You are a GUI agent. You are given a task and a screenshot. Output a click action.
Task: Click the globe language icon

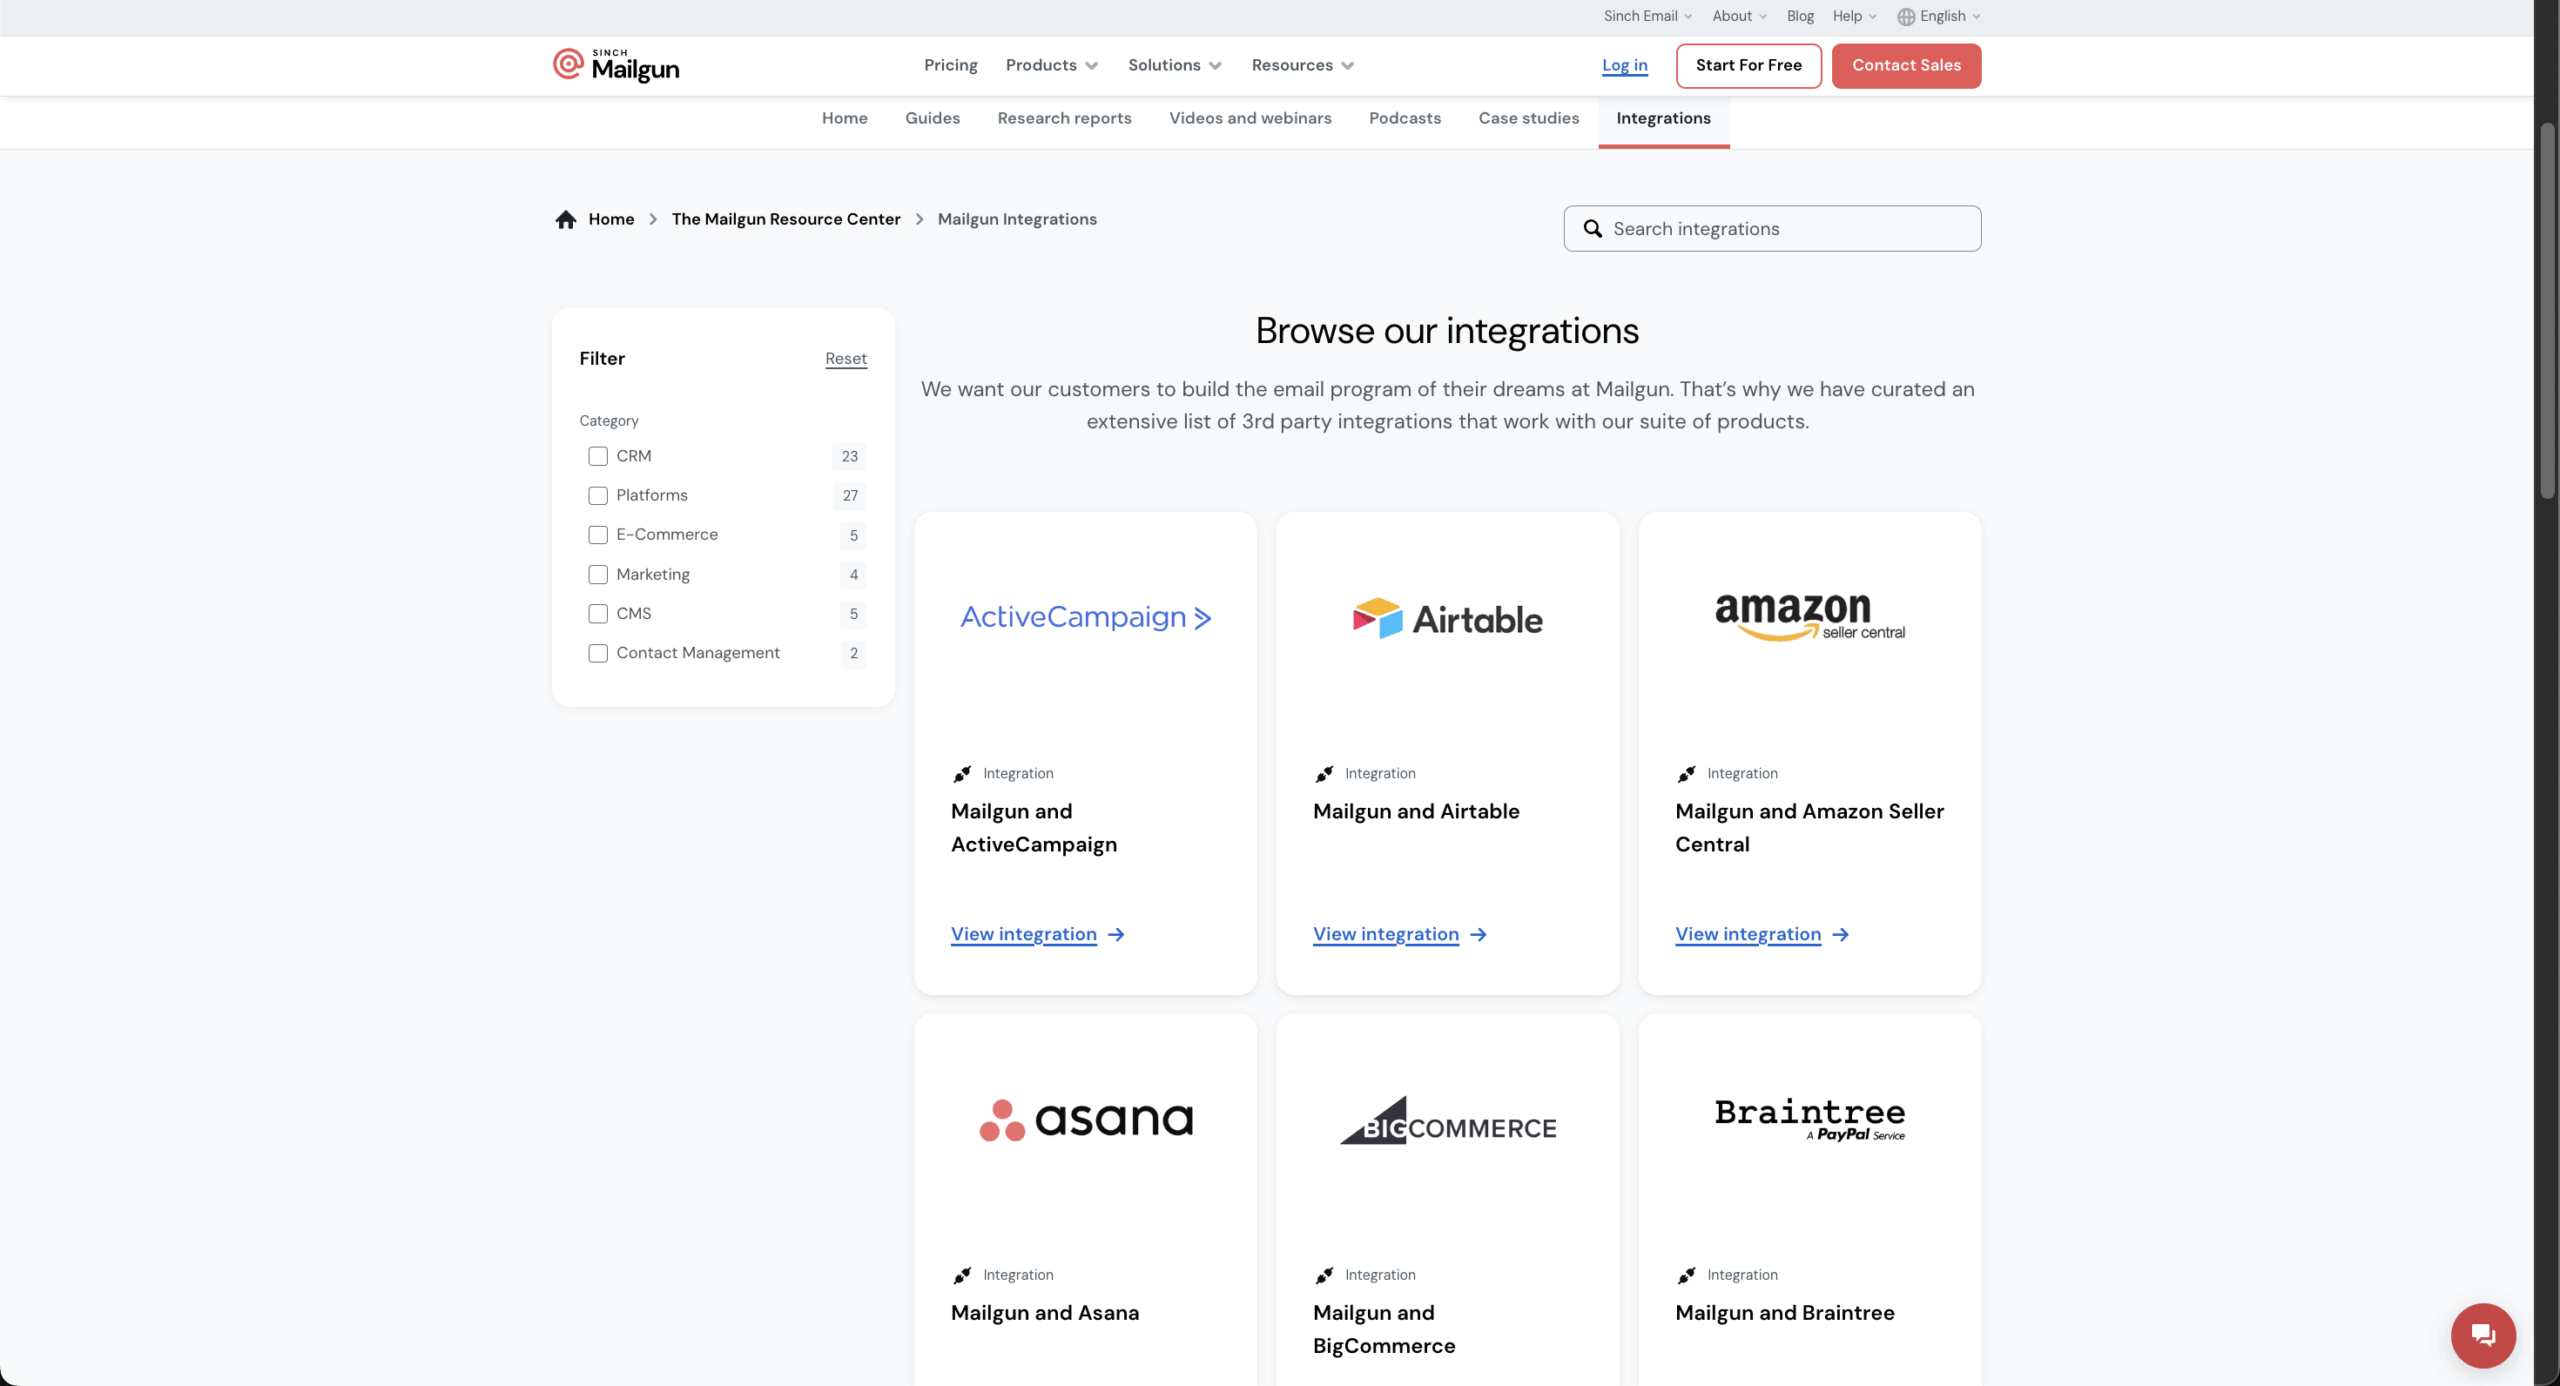(1906, 17)
